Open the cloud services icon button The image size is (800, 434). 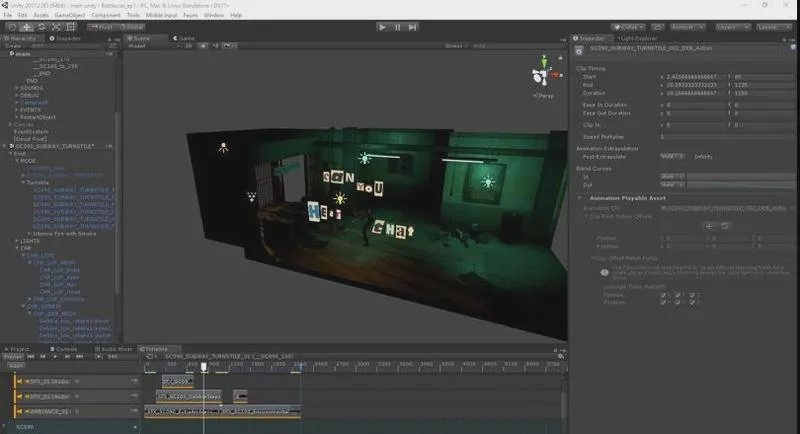[658, 27]
